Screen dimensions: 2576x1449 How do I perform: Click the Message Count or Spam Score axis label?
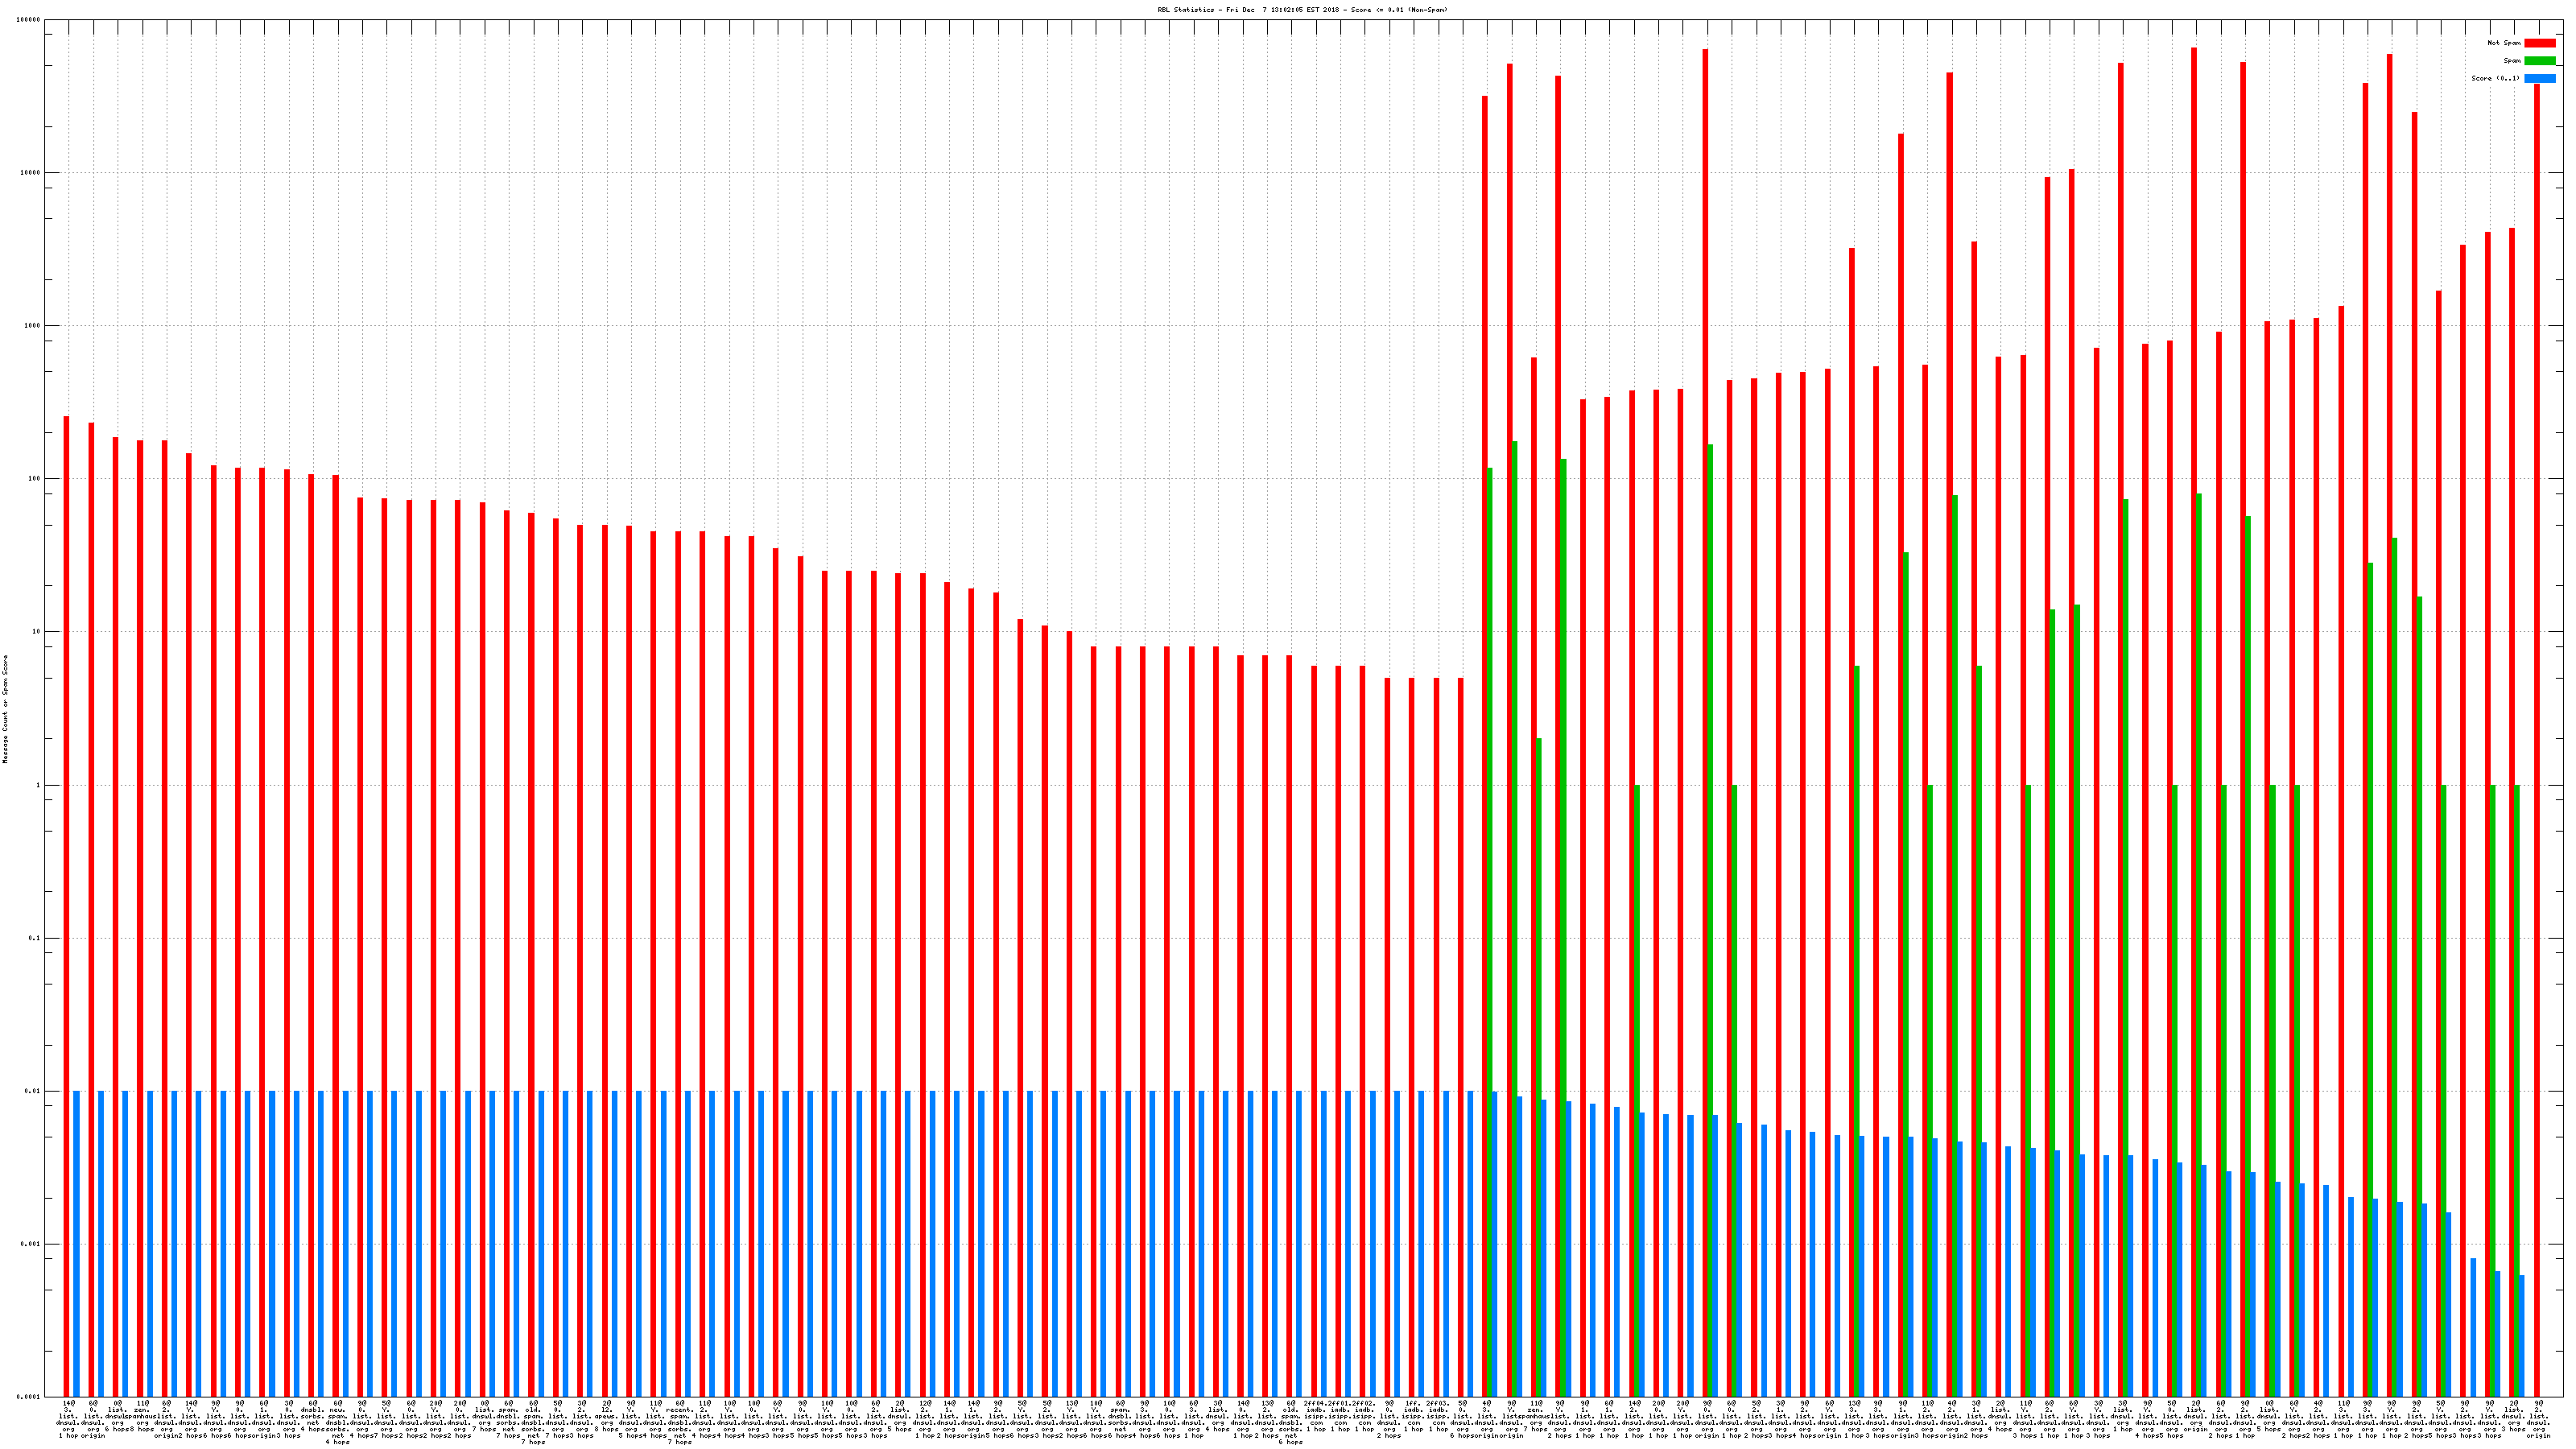click(x=5, y=709)
